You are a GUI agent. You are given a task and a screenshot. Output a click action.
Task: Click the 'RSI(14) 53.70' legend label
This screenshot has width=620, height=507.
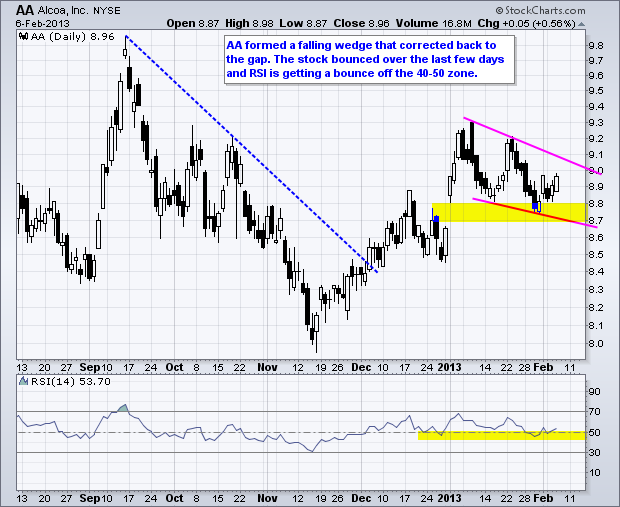71,382
